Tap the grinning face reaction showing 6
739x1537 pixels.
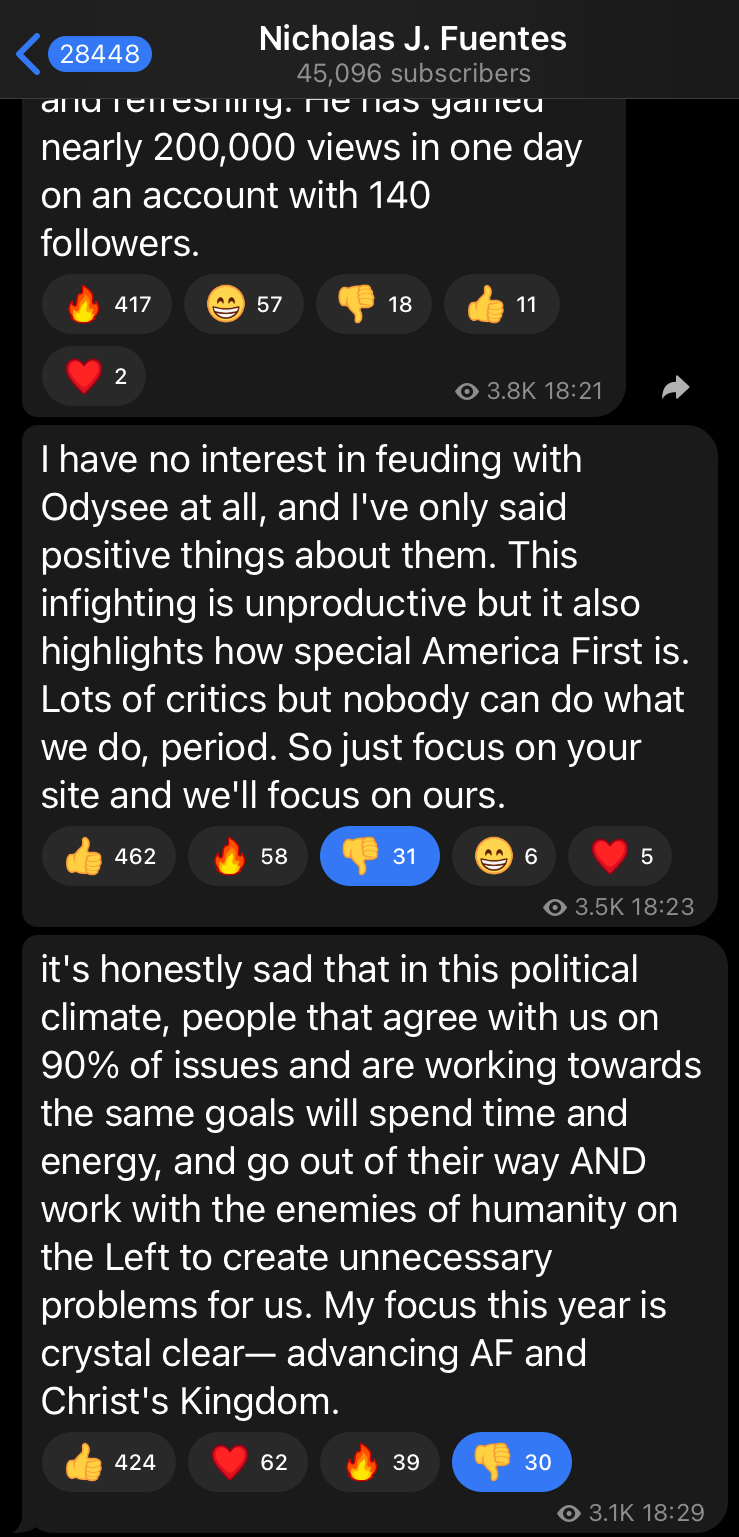tap(504, 856)
